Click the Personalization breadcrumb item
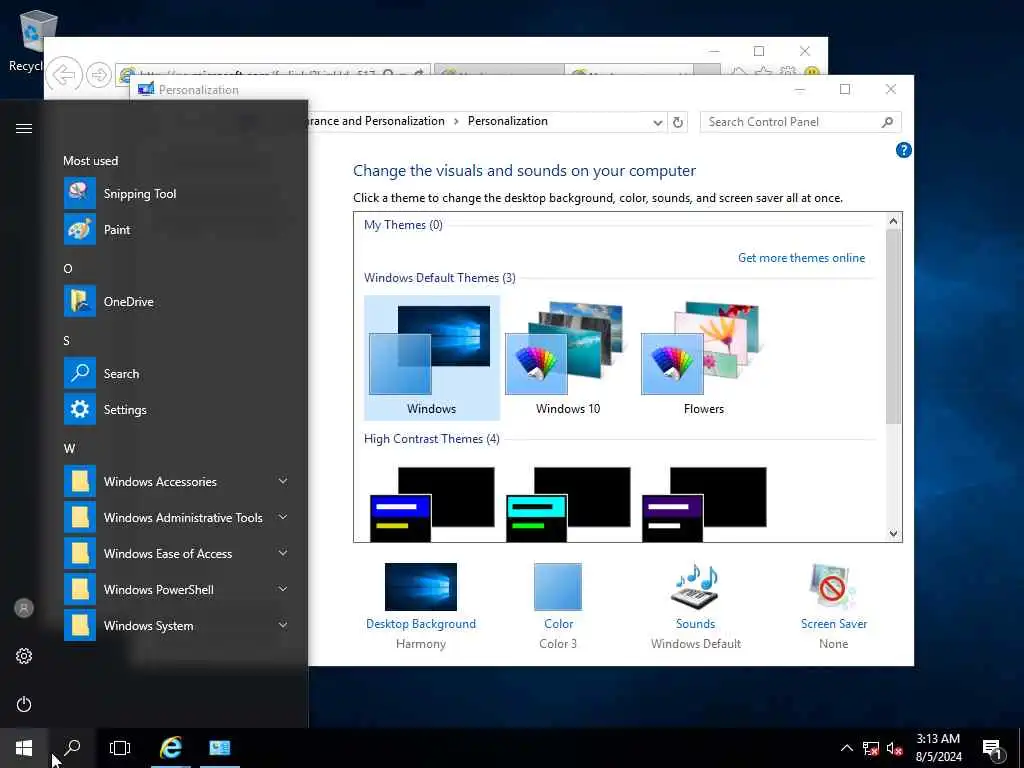This screenshot has height=768, width=1024. tap(507, 121)
